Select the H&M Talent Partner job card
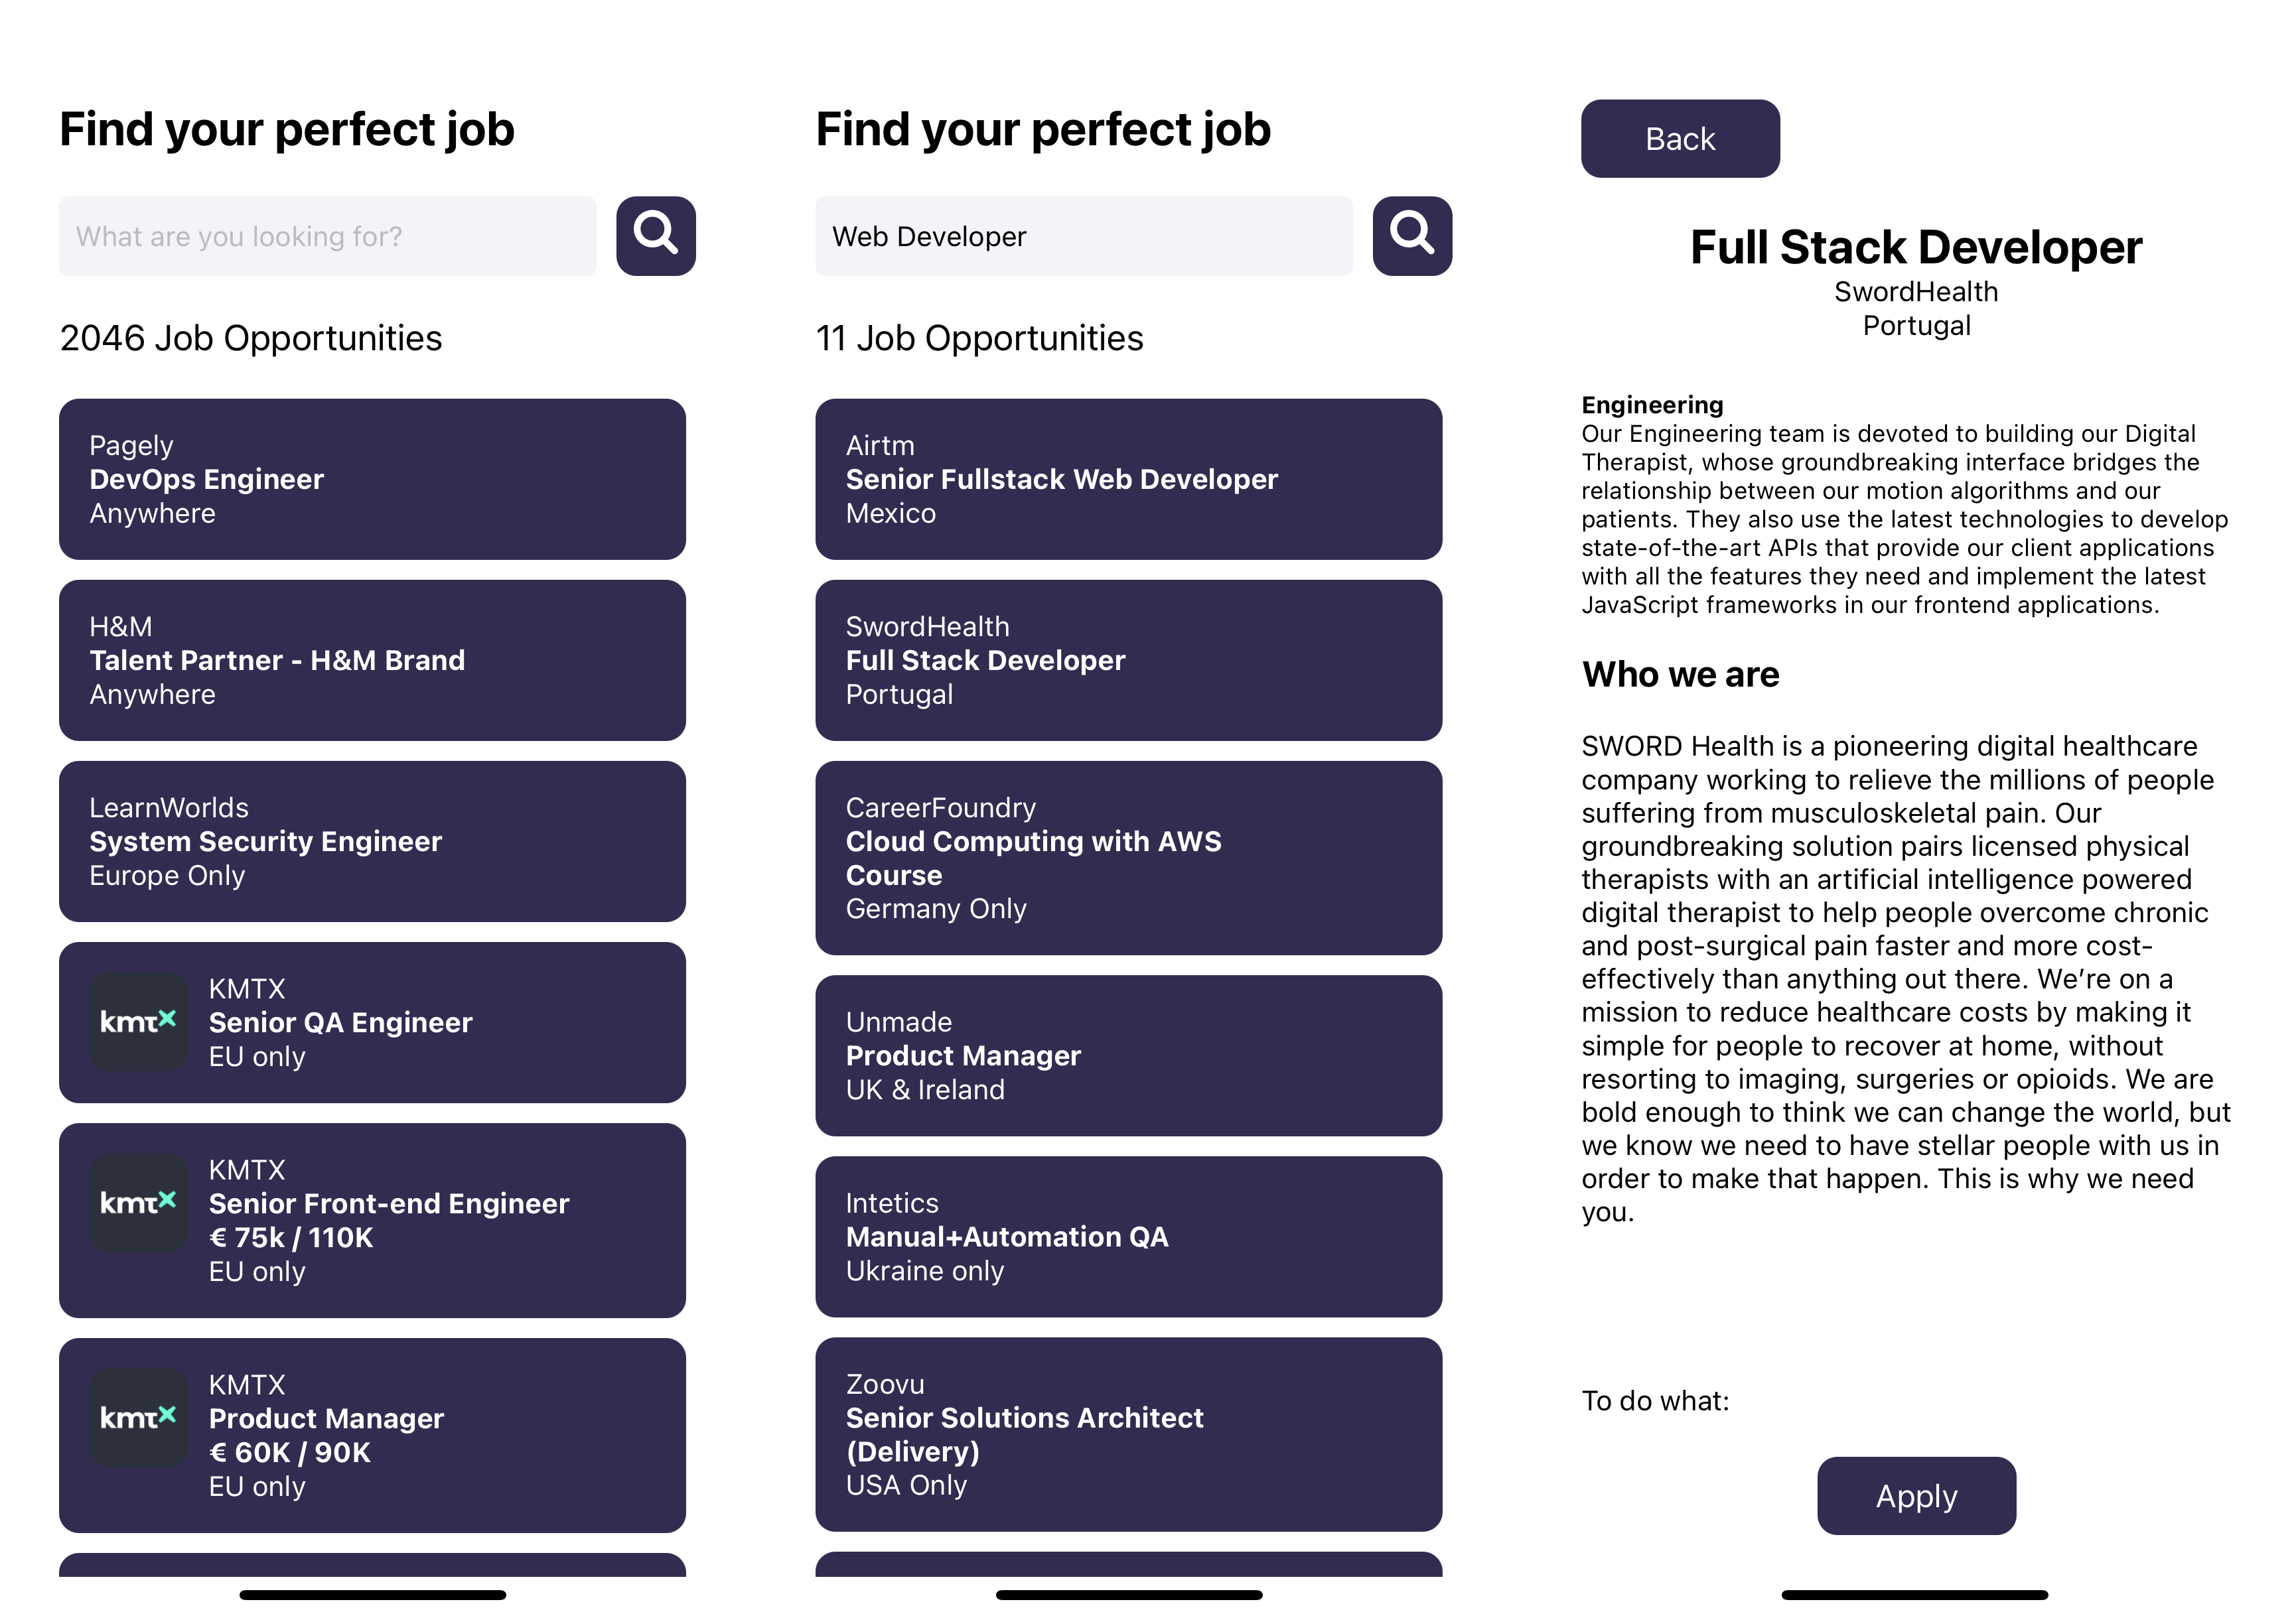The width and height of the screenshot is (2296, 1616). (x=372, y=660)
